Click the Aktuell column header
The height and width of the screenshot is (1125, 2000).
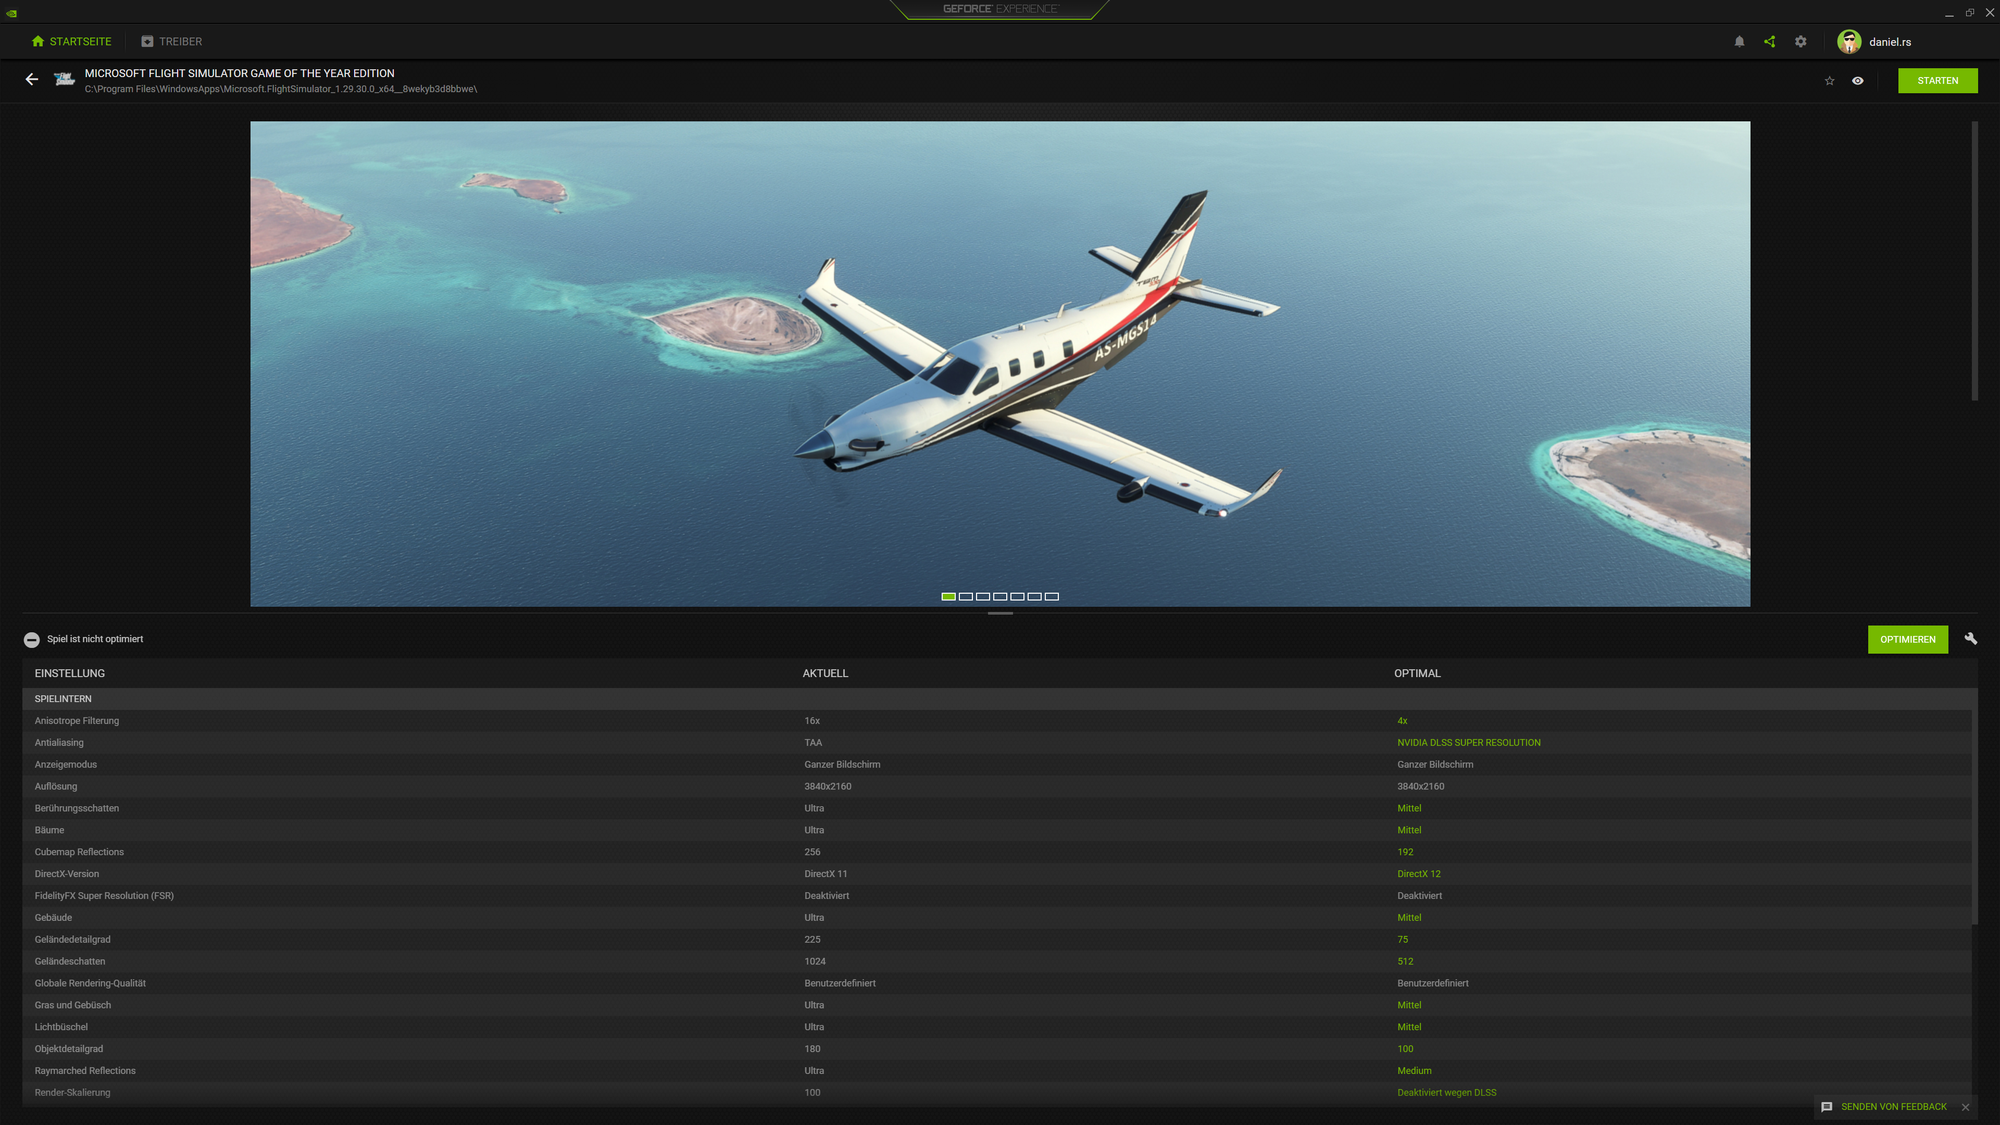tap(825, 674)
